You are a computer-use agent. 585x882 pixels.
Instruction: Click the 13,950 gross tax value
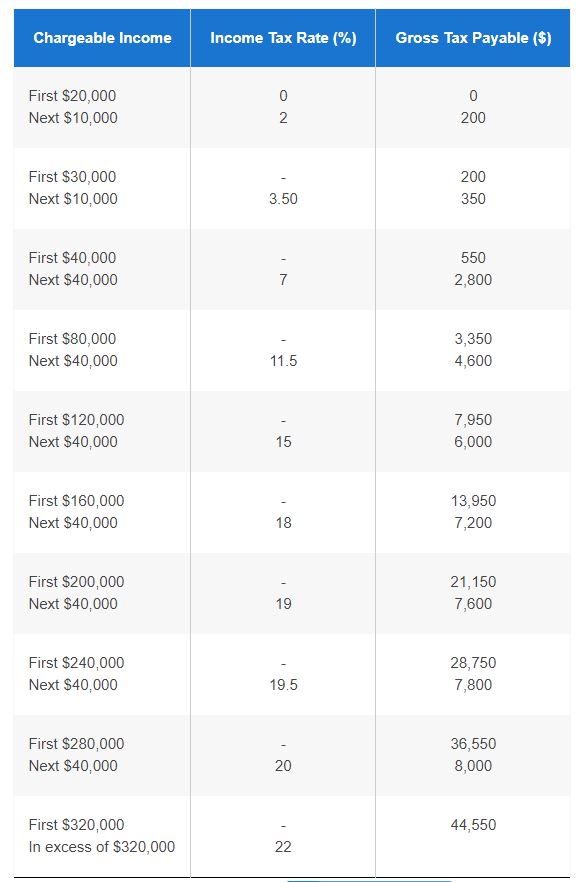pyautogui.click(x=473, y=501)
